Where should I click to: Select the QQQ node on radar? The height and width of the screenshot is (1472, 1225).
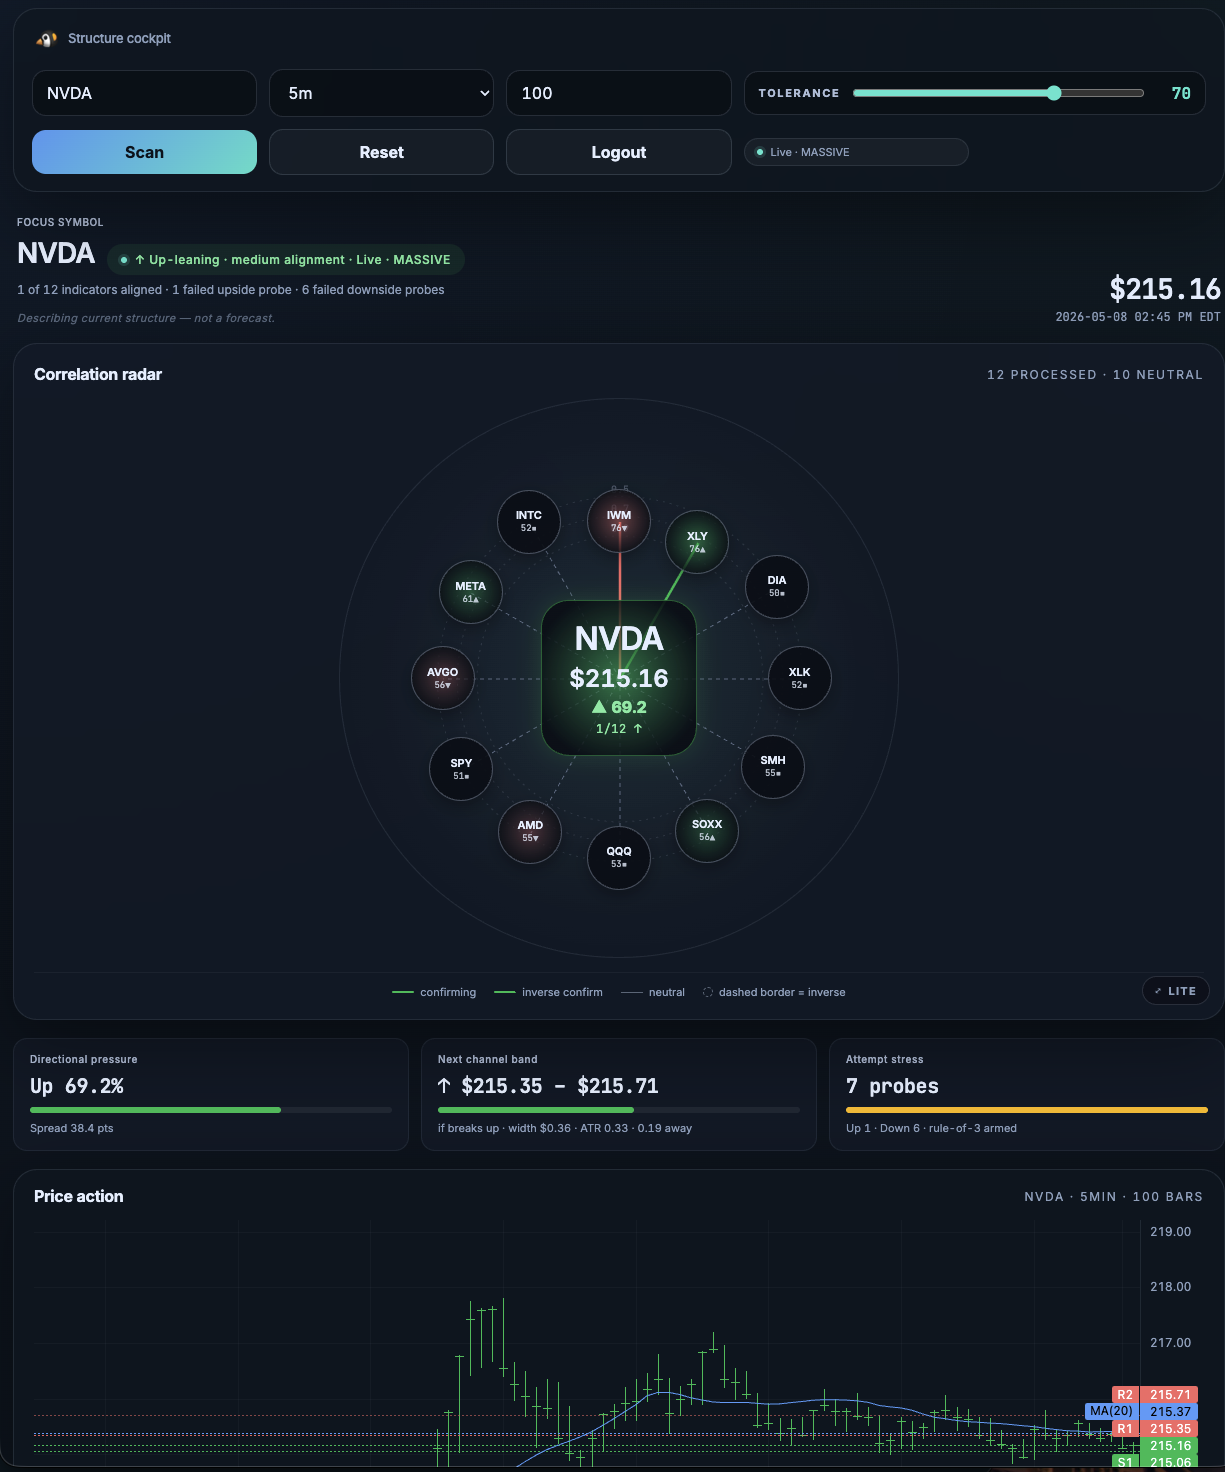click(619, 857)
